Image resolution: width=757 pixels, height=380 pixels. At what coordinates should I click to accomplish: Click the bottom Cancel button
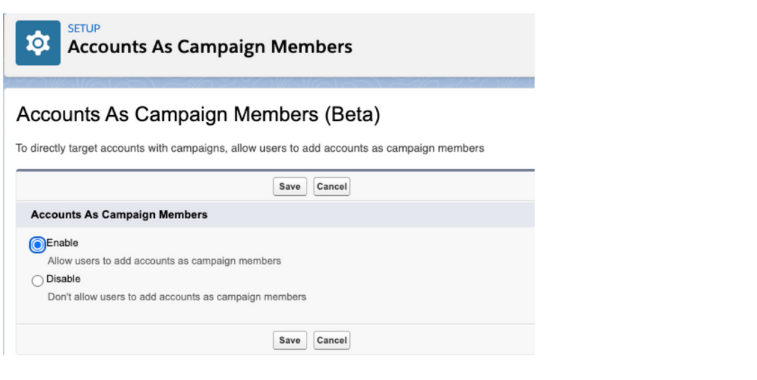coord(332,340)
